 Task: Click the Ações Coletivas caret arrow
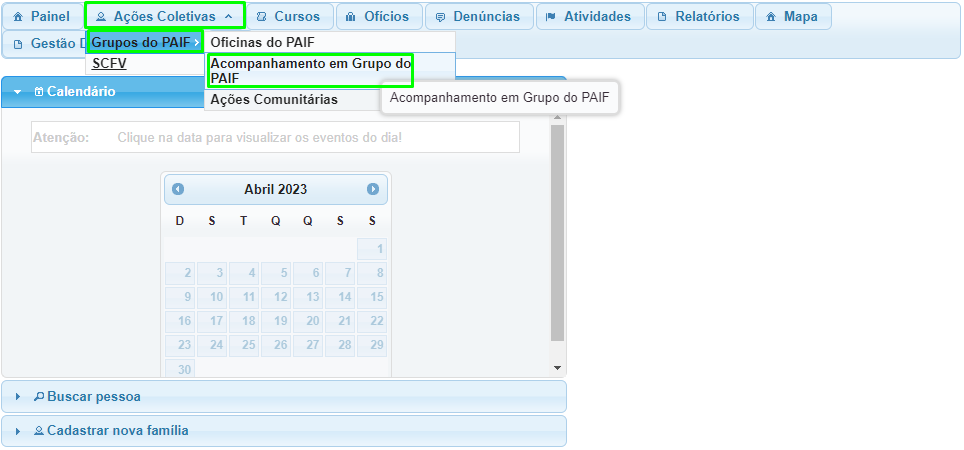tap(229, 17)
